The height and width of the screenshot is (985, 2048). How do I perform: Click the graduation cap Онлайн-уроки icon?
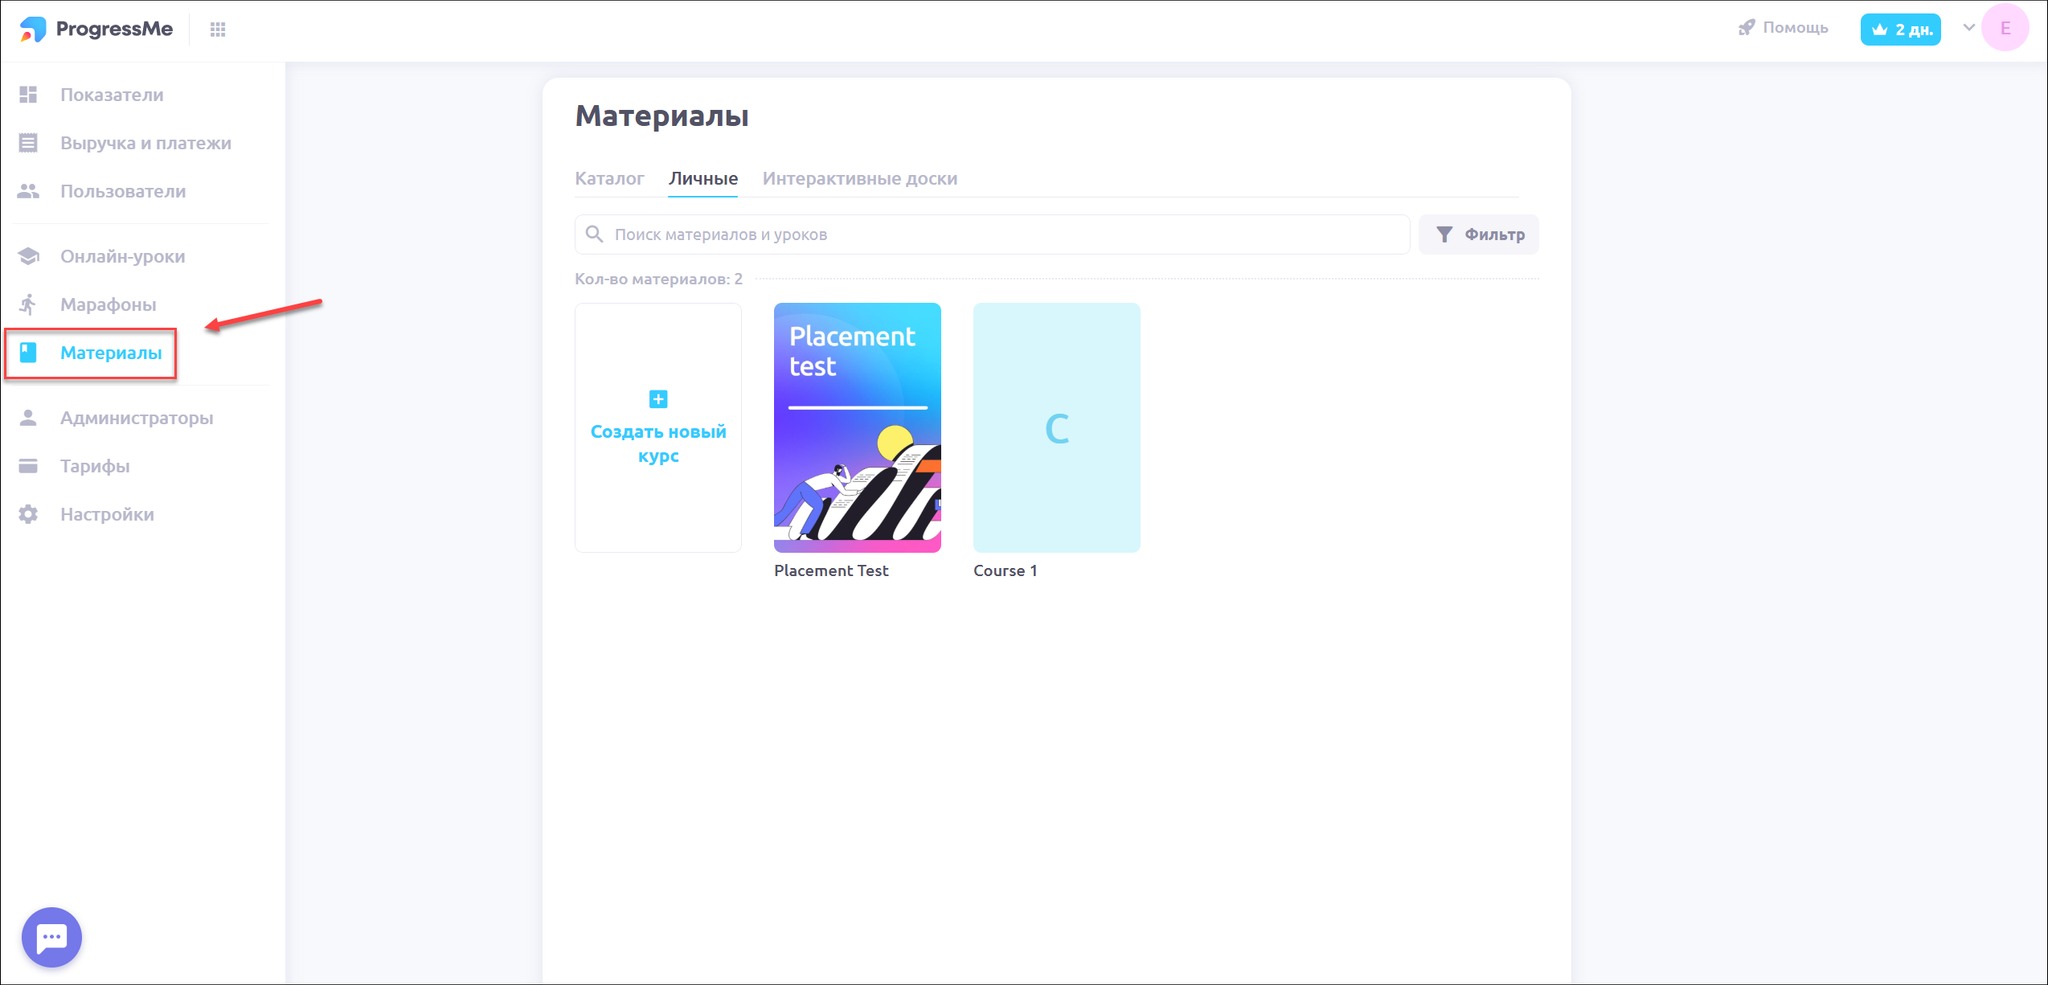[x=28, y=256]
